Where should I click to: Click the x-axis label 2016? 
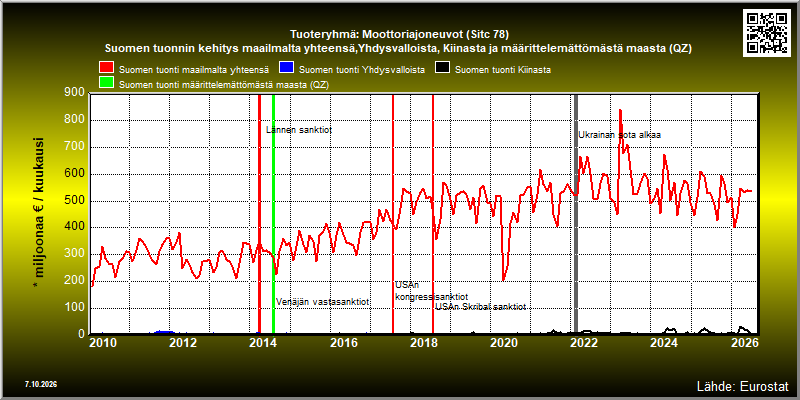[343, 342]
